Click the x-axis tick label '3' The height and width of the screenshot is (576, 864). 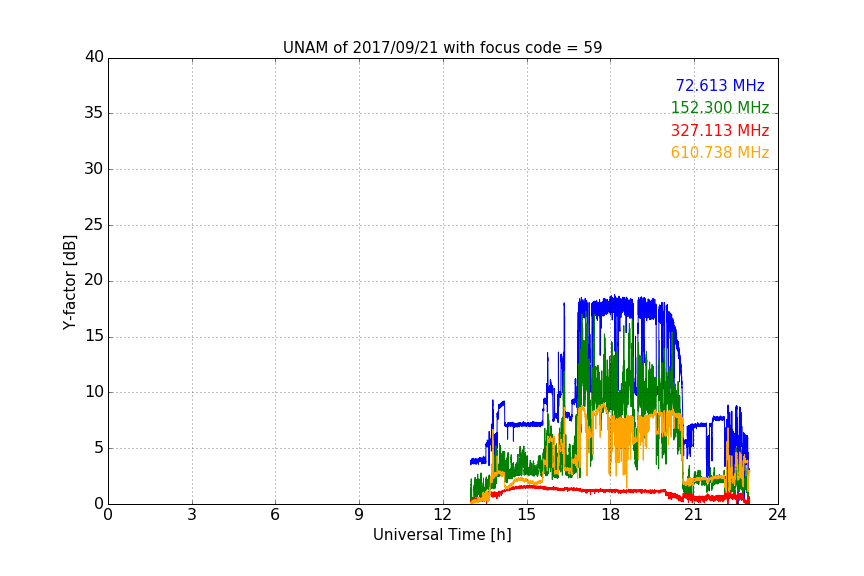192,515
